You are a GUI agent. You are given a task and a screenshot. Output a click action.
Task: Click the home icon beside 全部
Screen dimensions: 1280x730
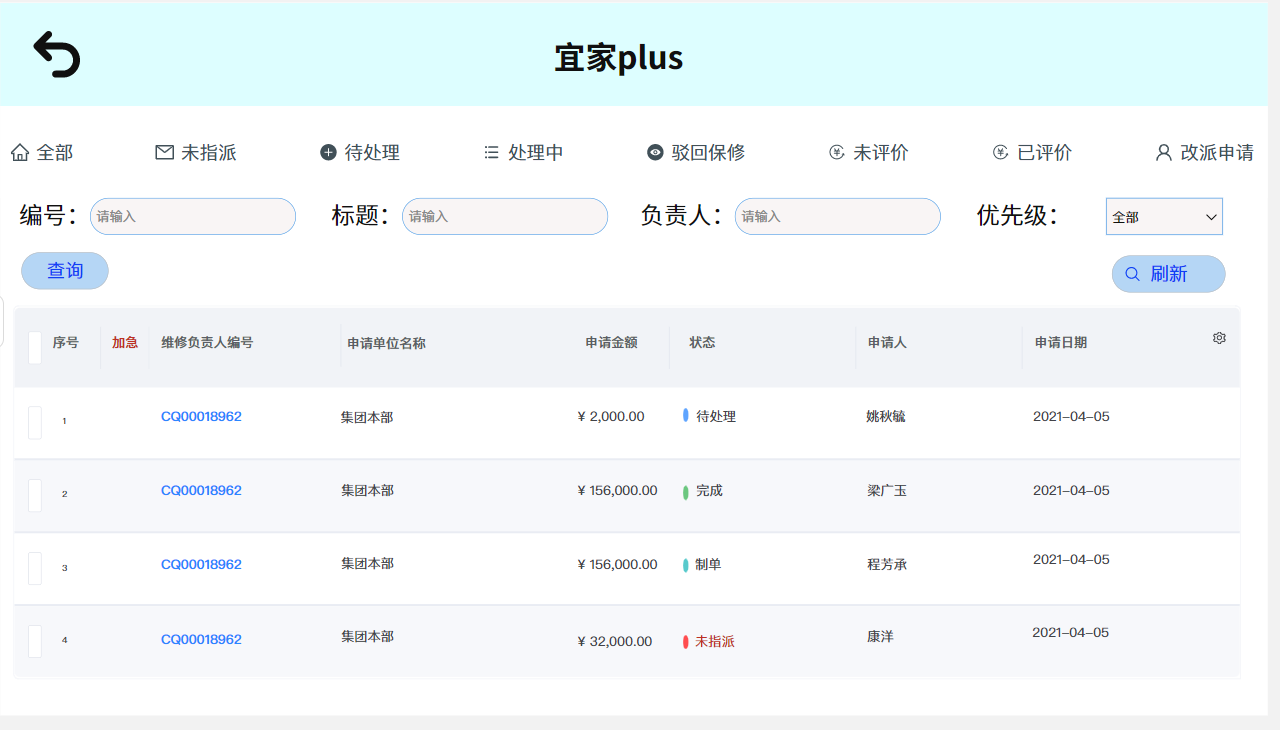(x=20, y=153)
